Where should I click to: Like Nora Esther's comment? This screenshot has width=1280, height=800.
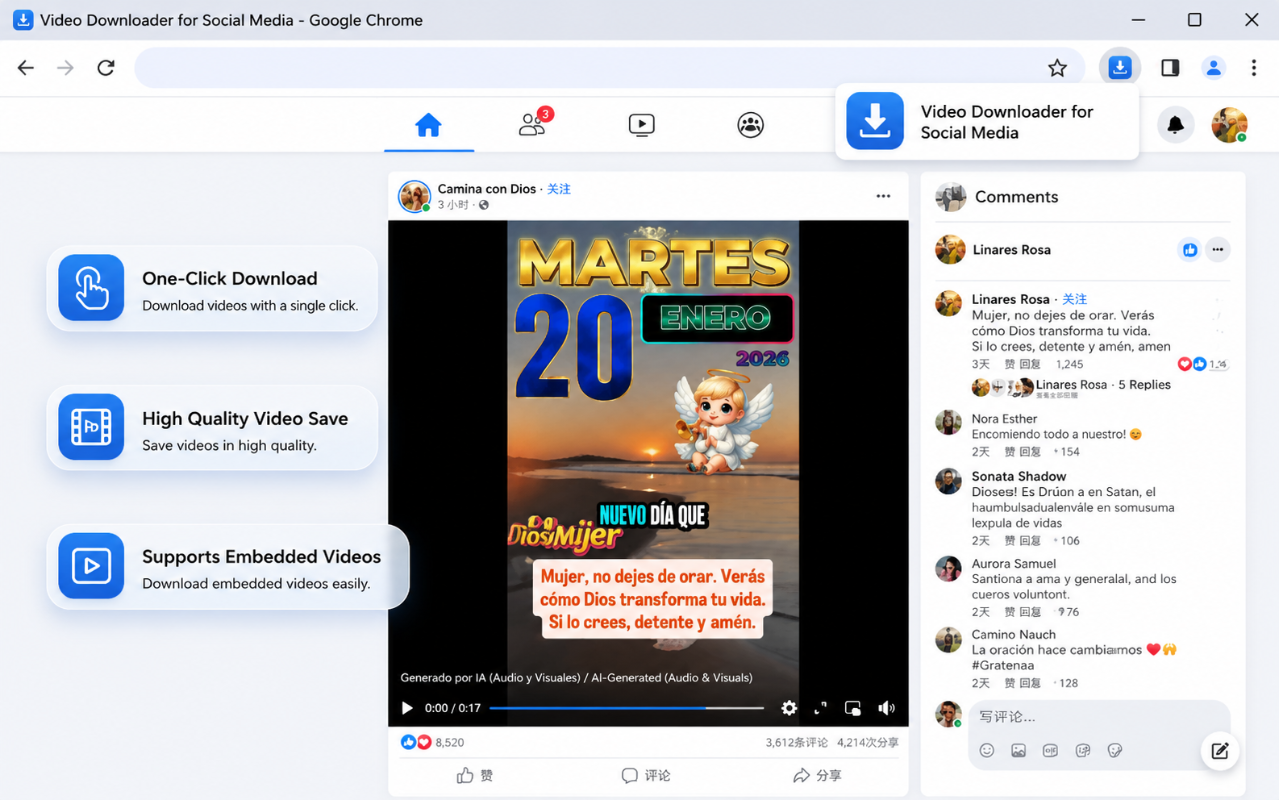(1010, 451)
